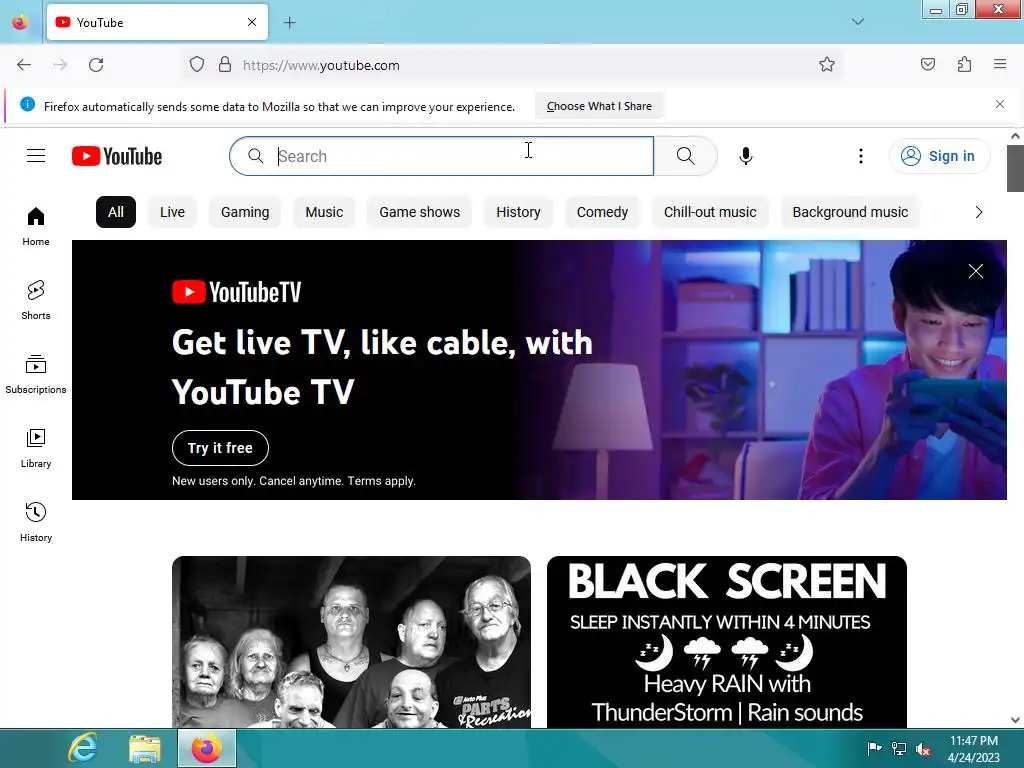This screenshot has width=1024, height=768.
Task: Open the Firefox application menu
Action: (x=1000, y=65)
